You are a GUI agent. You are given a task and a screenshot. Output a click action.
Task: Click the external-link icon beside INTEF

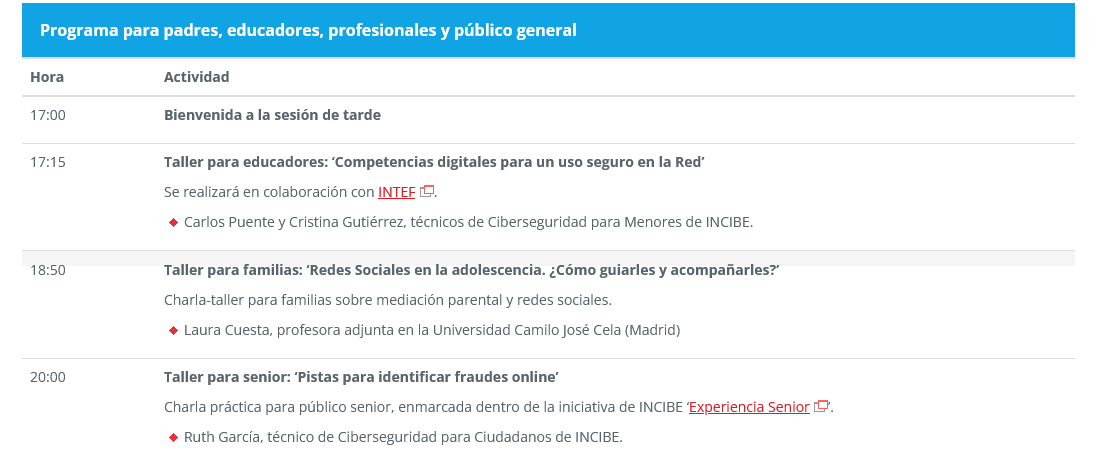(427, 192)
